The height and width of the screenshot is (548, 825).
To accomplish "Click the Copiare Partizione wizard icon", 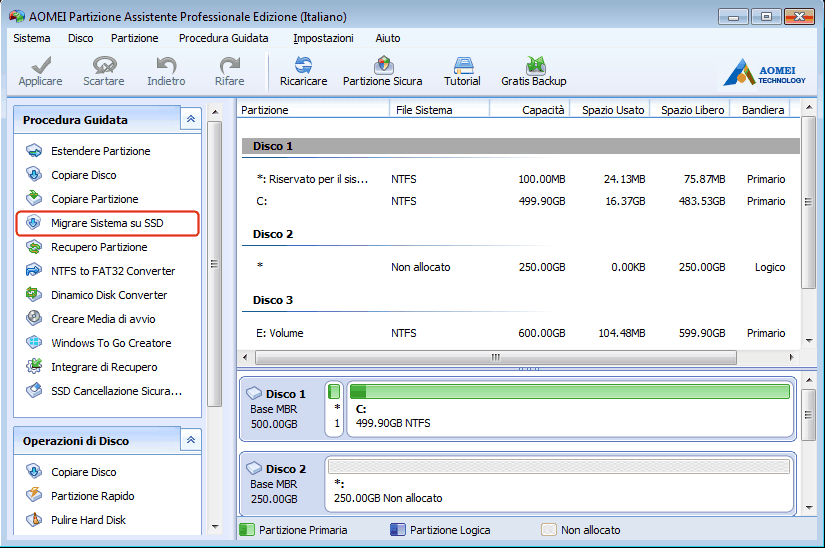I will pyautogui.click(x=34, y=198).
